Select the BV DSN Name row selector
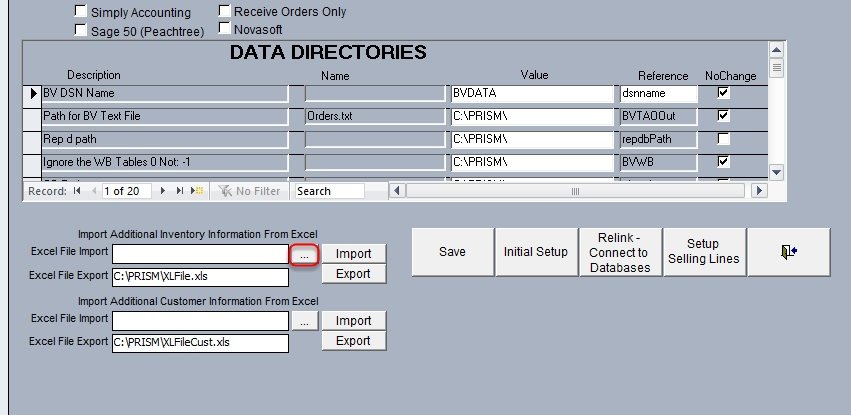The image size is (851, 415). point(30,93)
